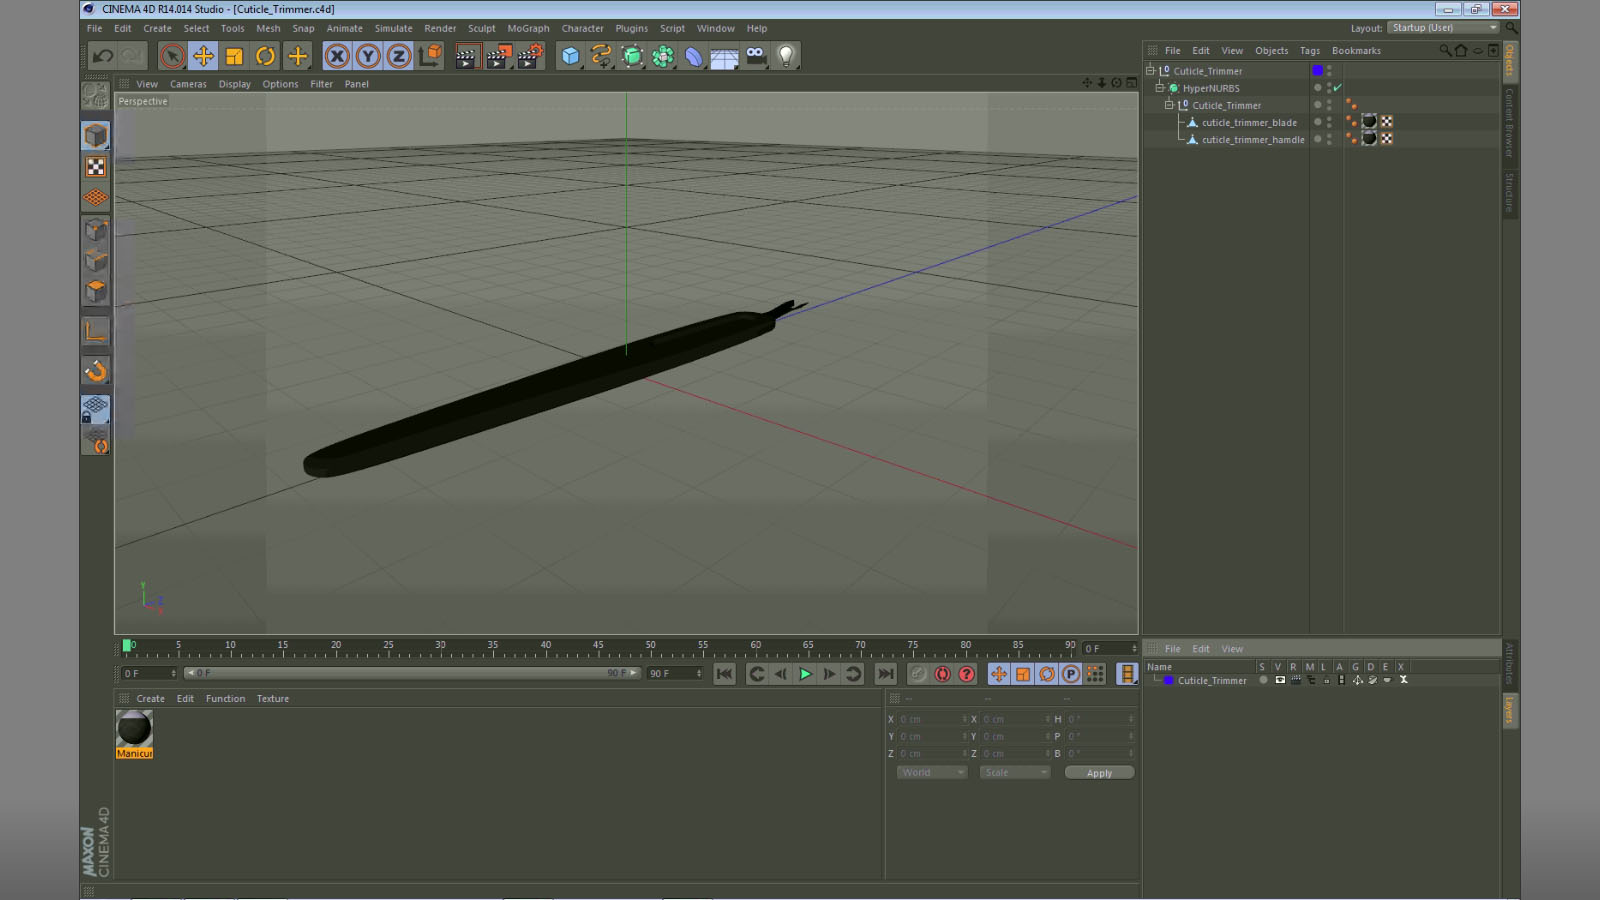Screen dimensions: 1600x900
Task: Click the preview range slider bar
Action: click(x=412, y=674)
